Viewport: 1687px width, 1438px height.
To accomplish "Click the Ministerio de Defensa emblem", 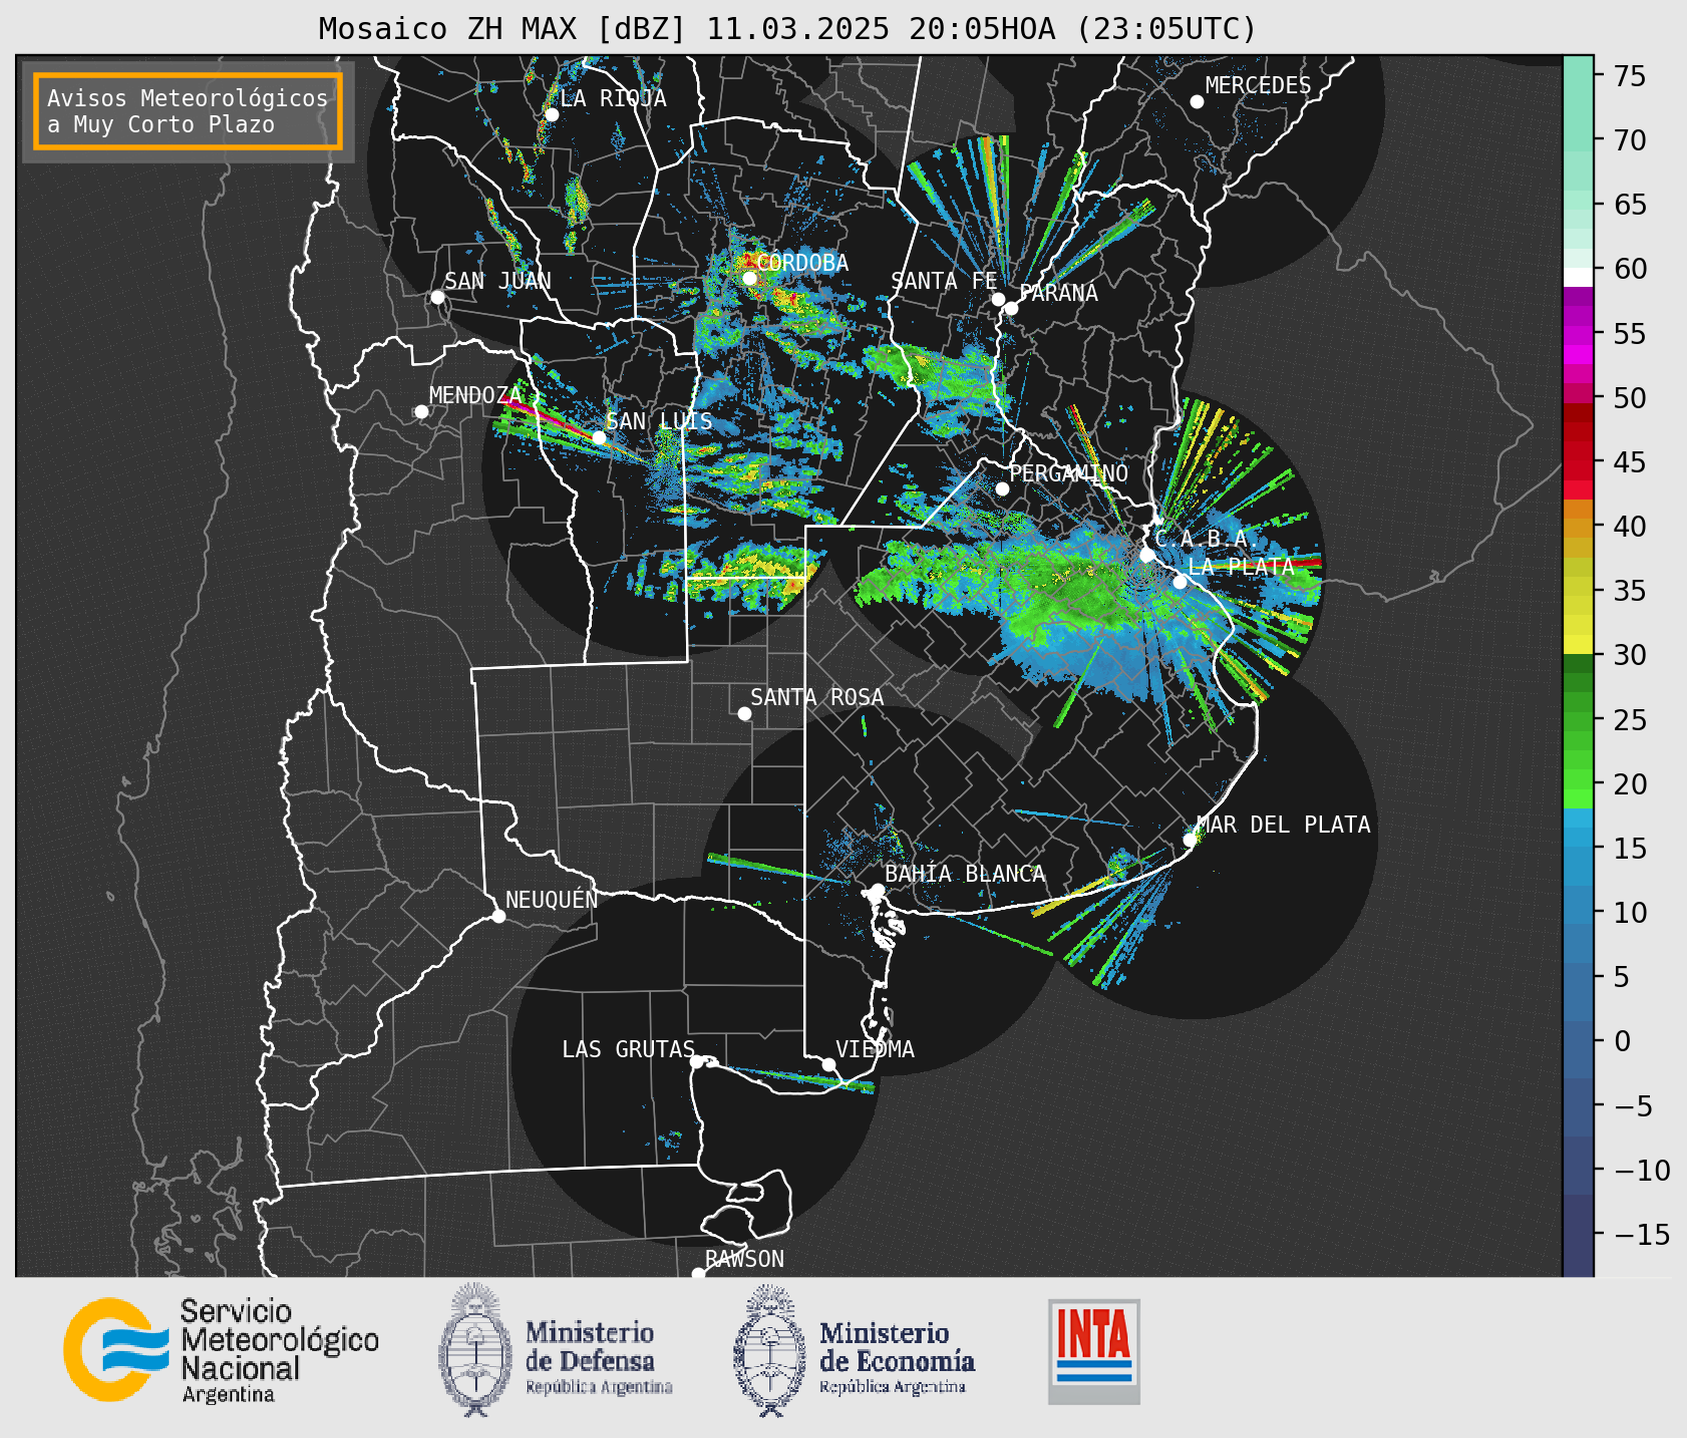I will pyautogui.click(x=476, y=1350).
